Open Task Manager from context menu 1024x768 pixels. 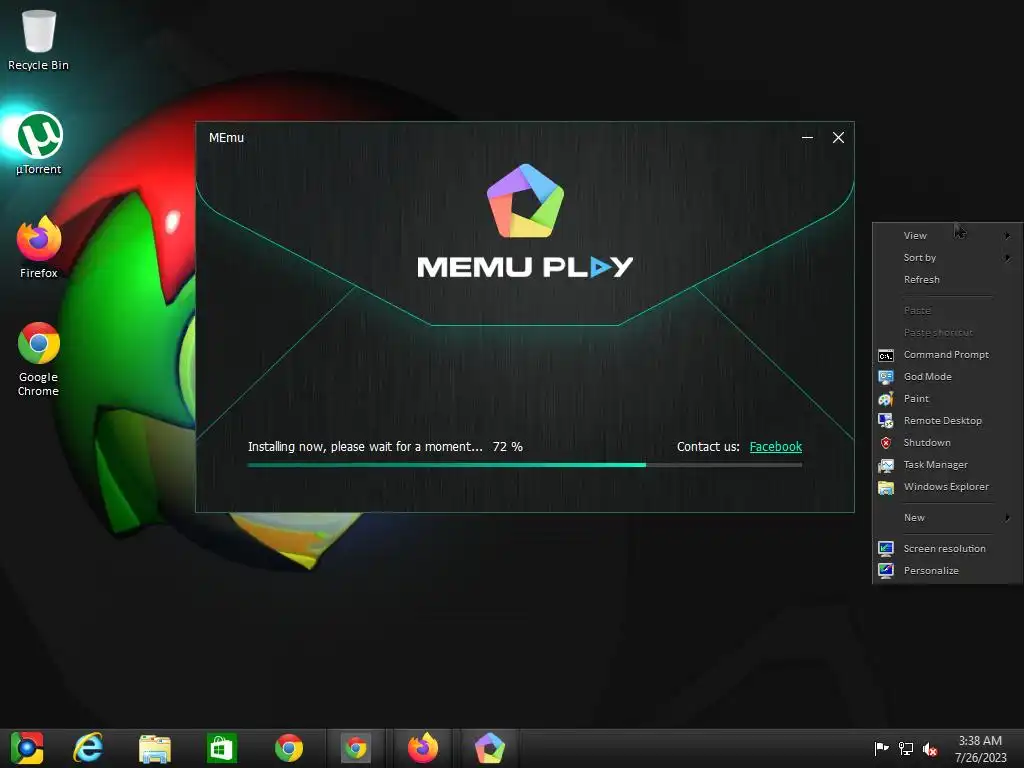948,465
